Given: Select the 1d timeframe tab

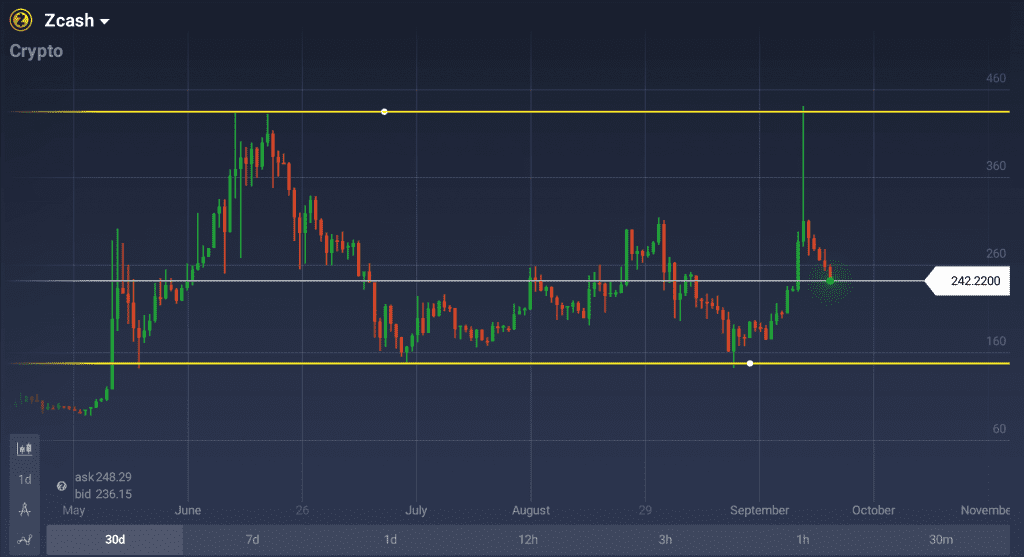Looking at the screenshot, I should click(390, 539).
